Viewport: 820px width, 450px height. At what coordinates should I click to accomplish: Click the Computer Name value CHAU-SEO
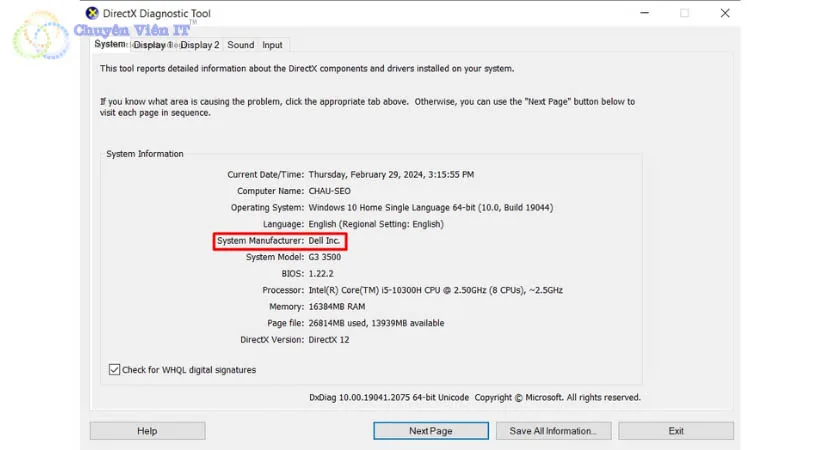click(x=331, y=191)
